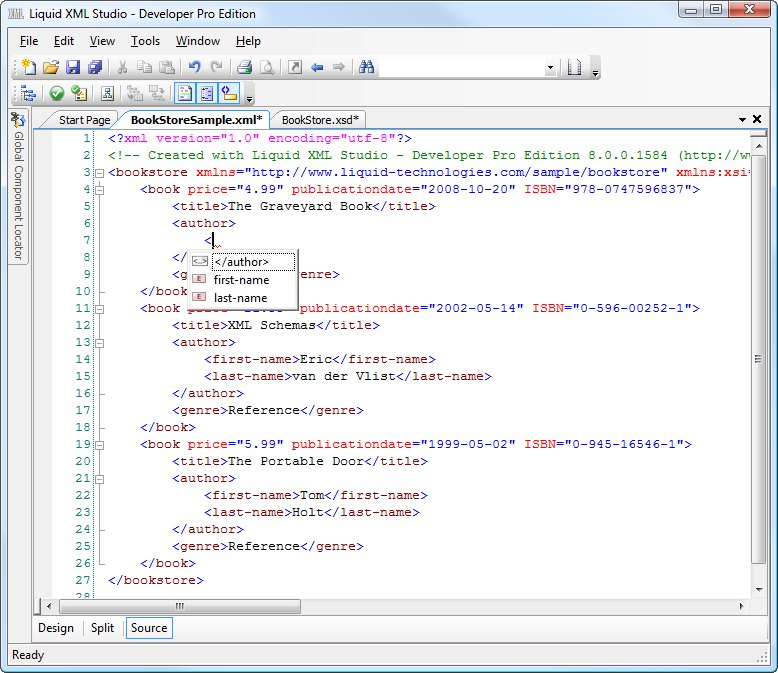
Task: Collapse the book element on line 19
Action: click(x=99, y=445)
